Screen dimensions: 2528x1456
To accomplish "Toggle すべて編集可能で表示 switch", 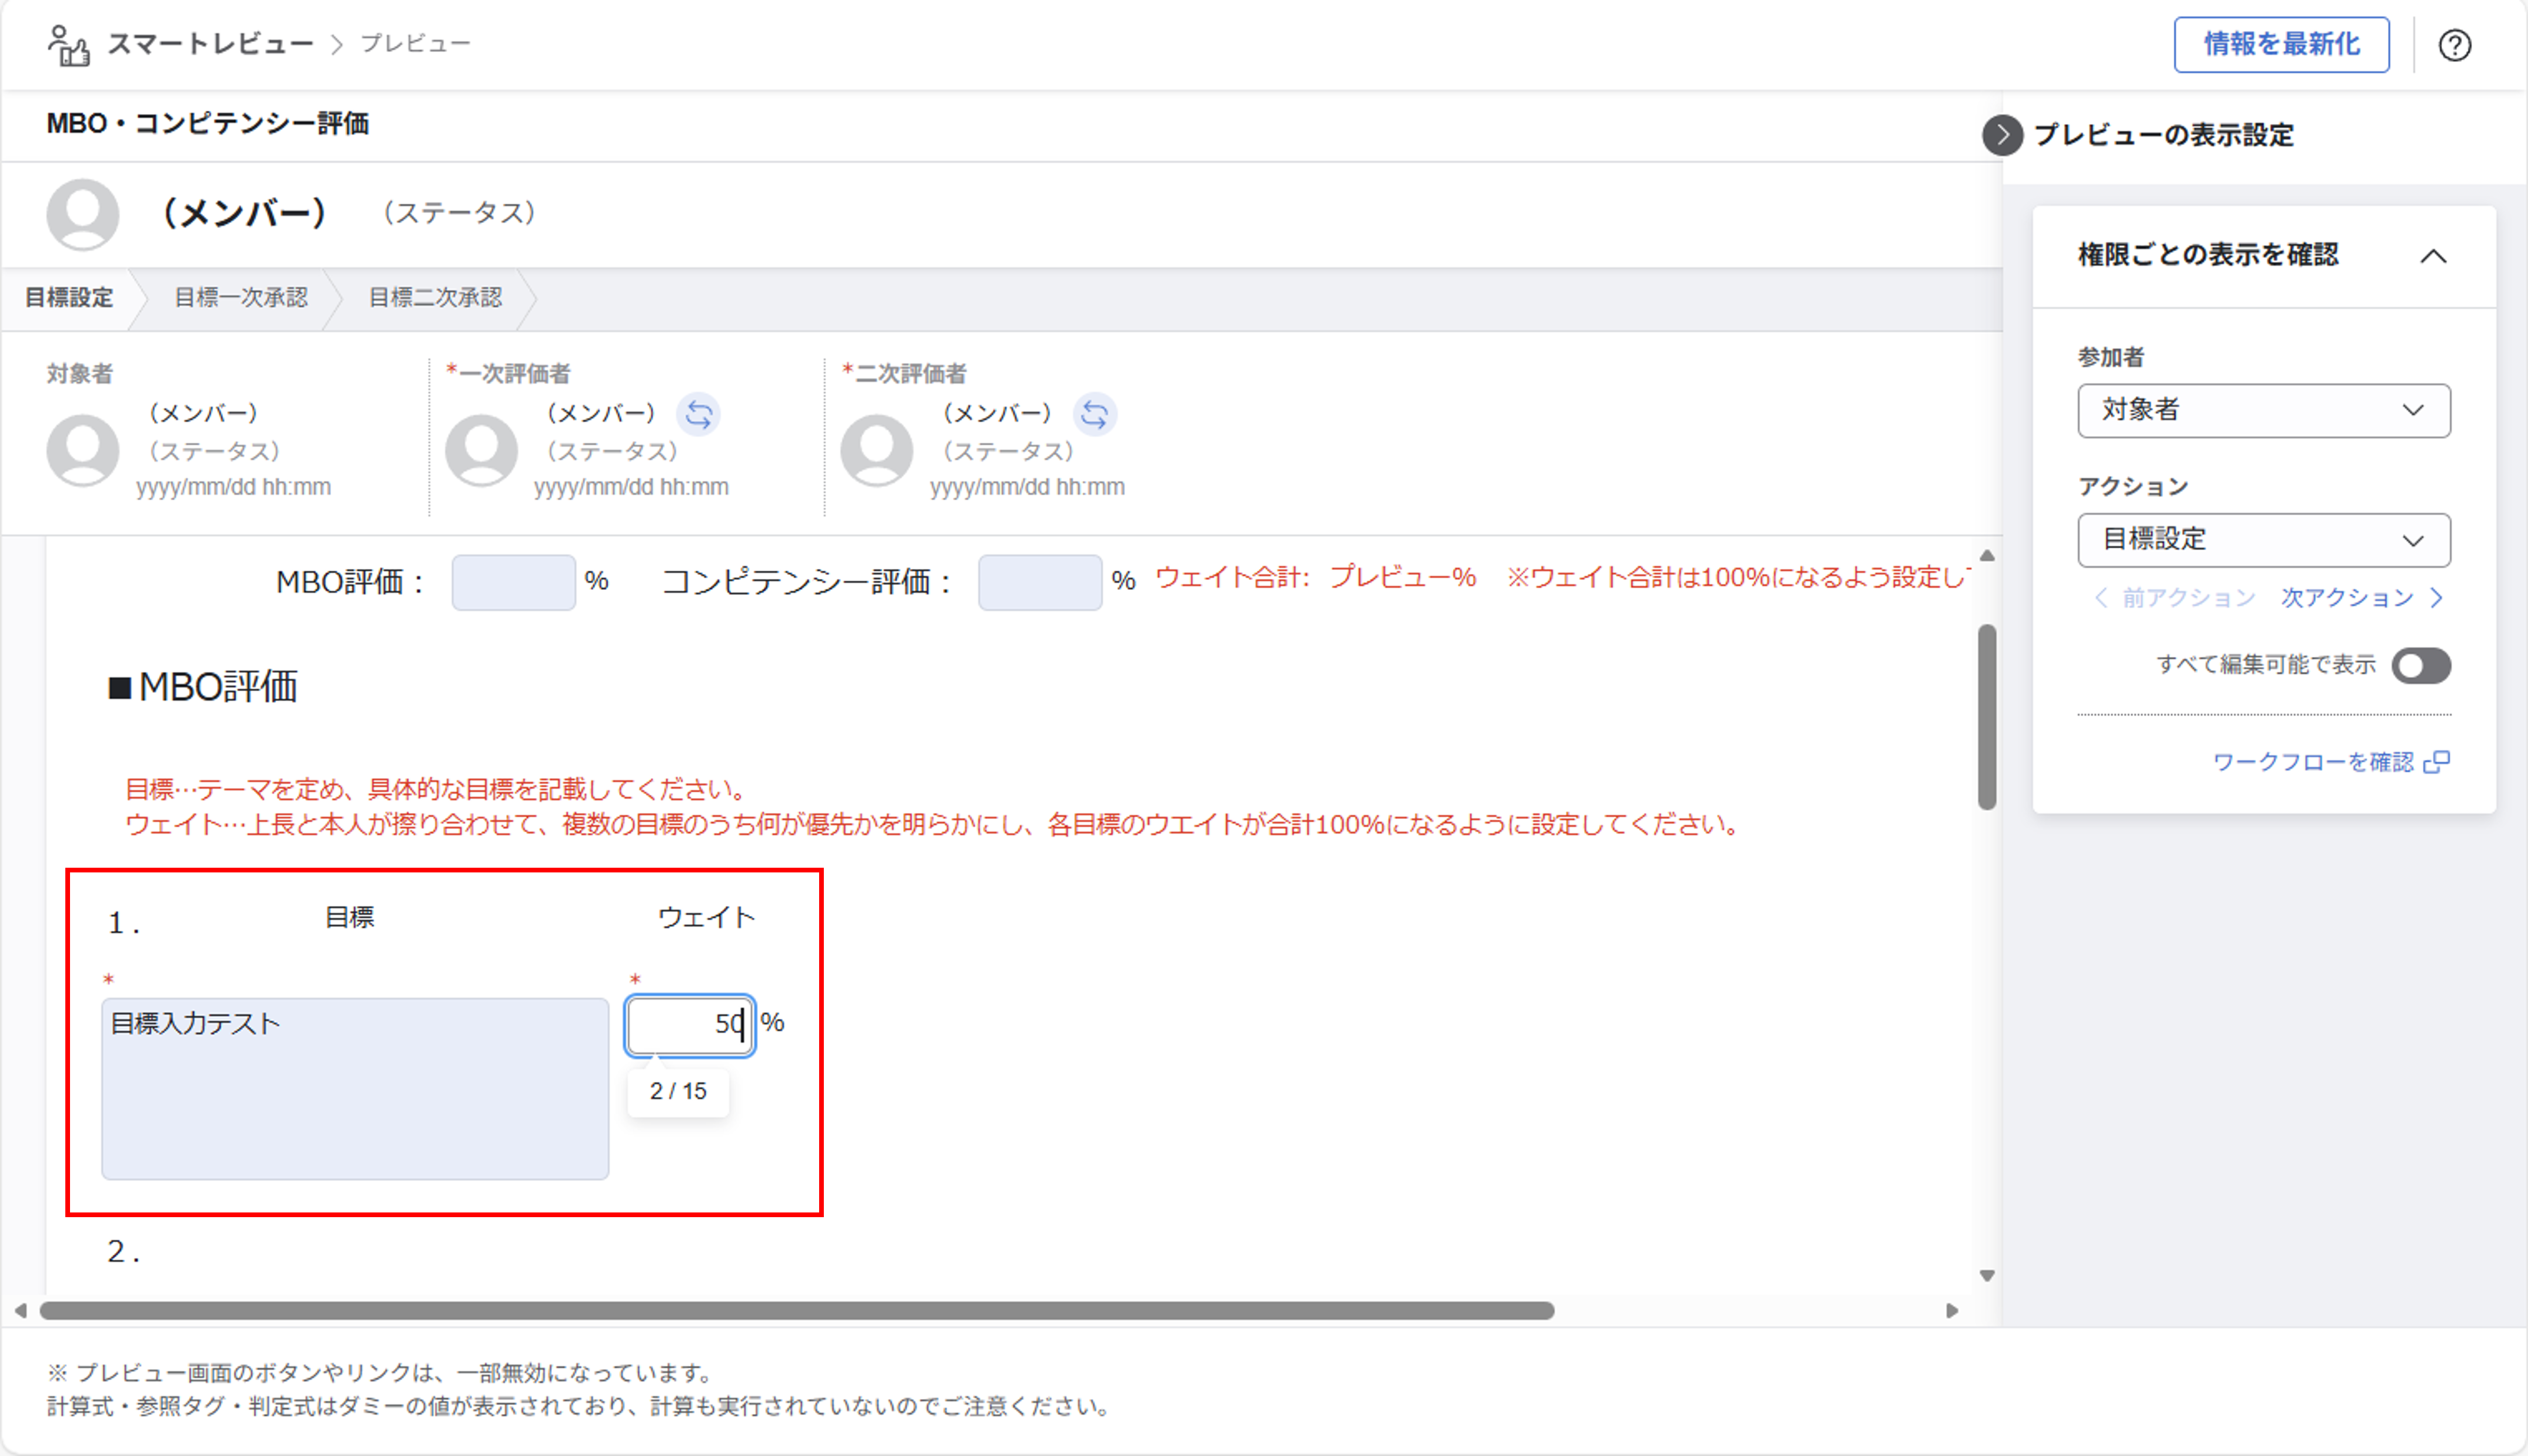I will pyautogui.click(x=2420, y=666).
